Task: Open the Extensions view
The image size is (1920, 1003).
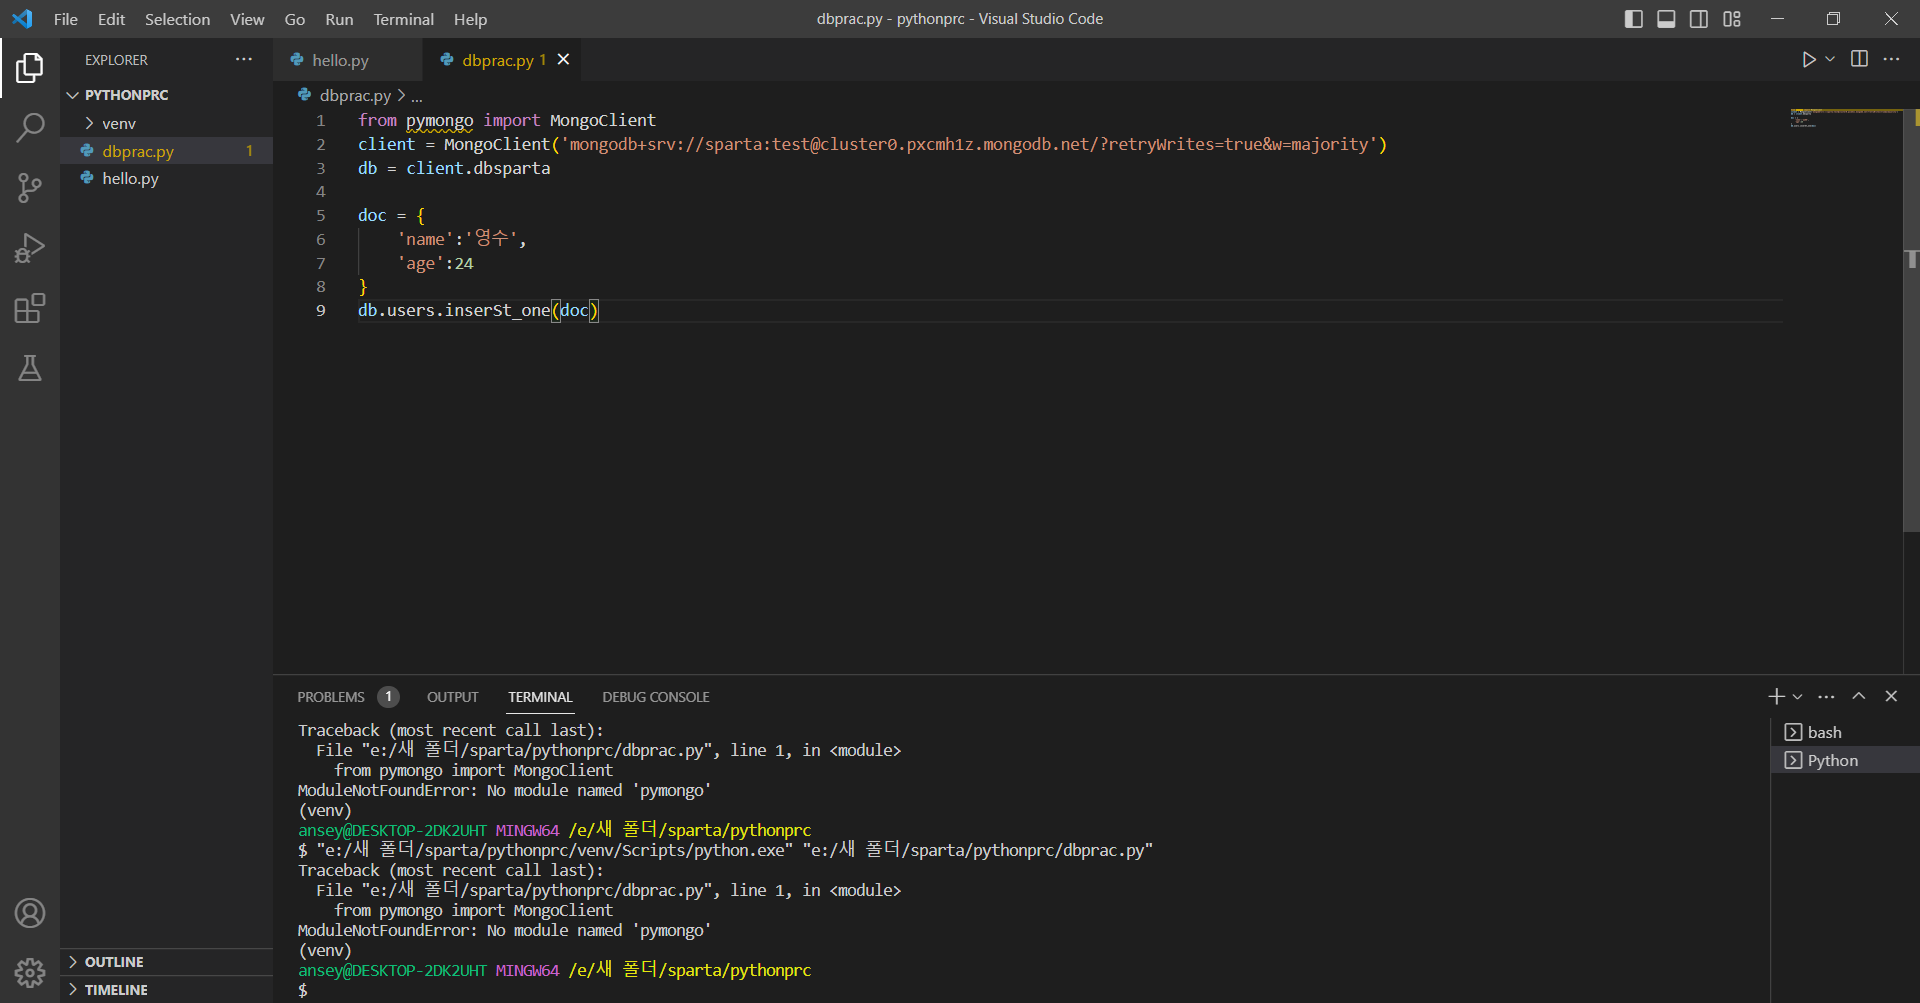Action: point(30,308)
